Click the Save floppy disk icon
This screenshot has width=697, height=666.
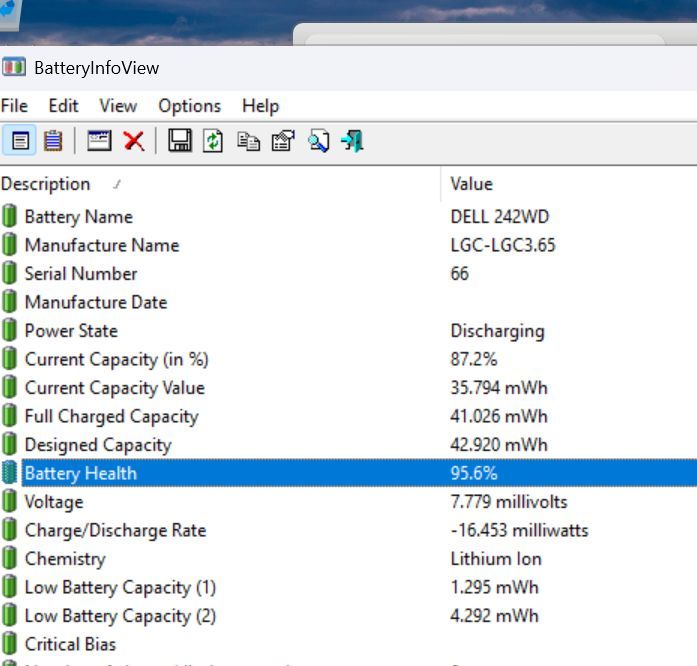(x=180, y=141)
